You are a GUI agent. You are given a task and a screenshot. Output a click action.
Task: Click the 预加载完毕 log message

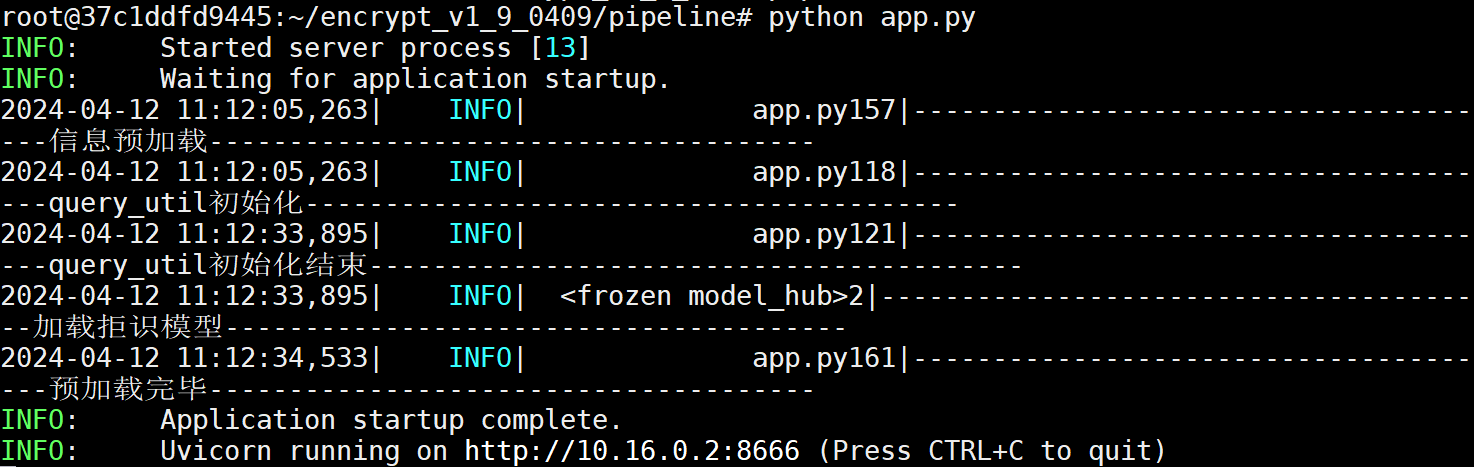click(x=128, y=389)
